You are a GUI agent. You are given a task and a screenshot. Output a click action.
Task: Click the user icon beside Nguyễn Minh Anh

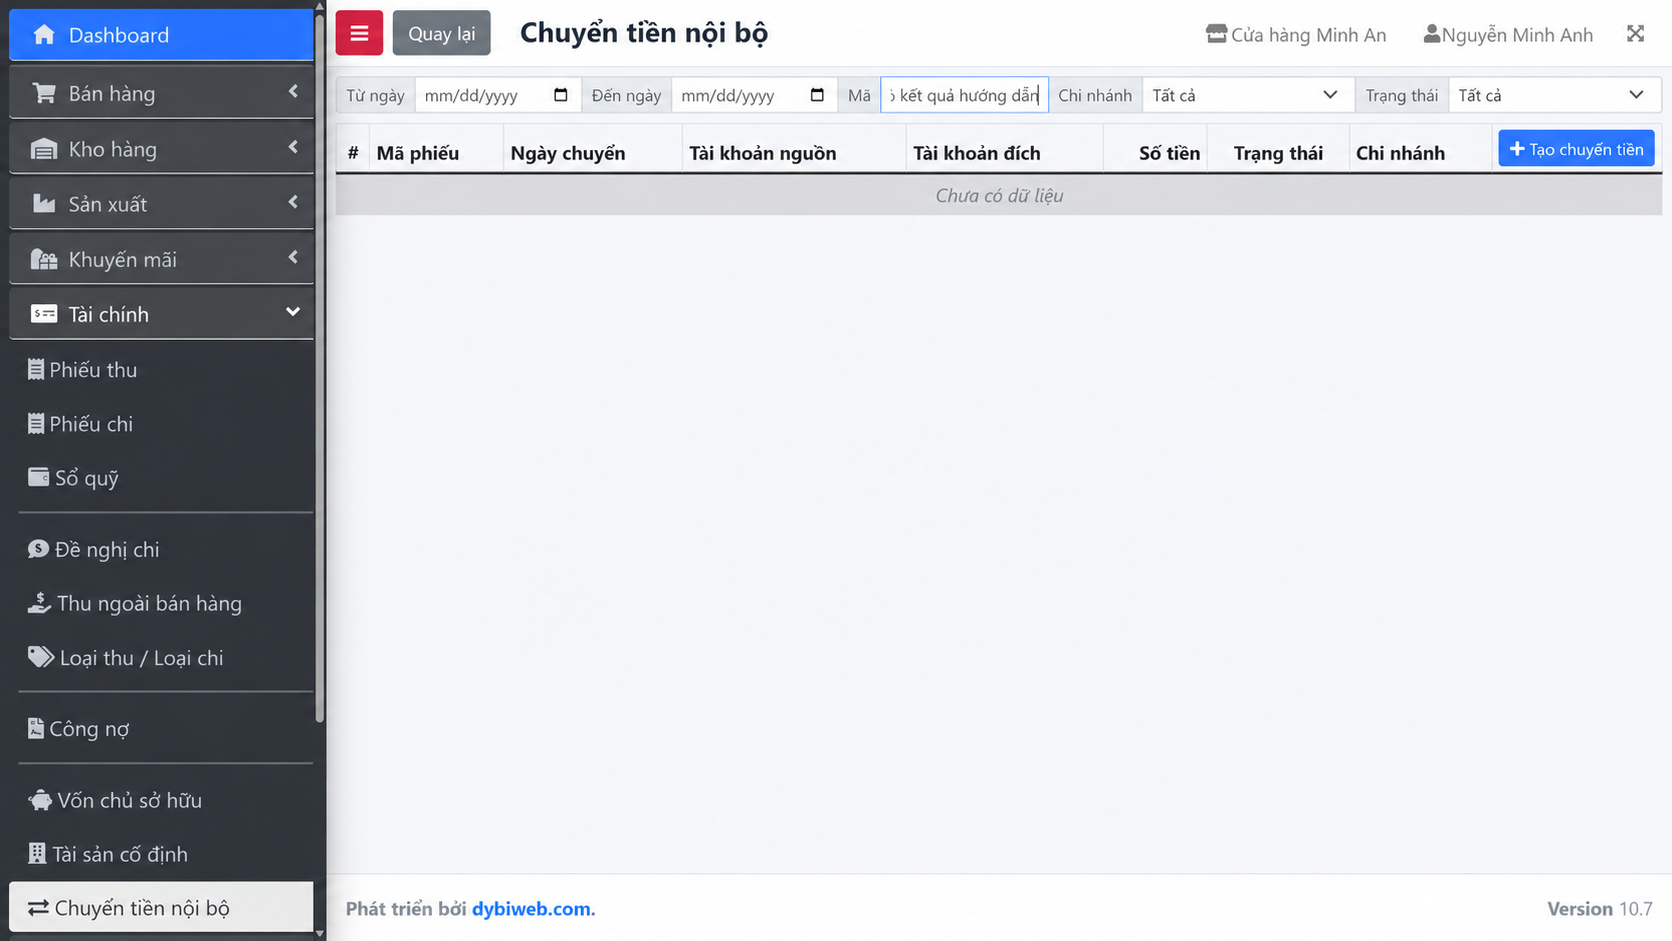coord(1432,34)
